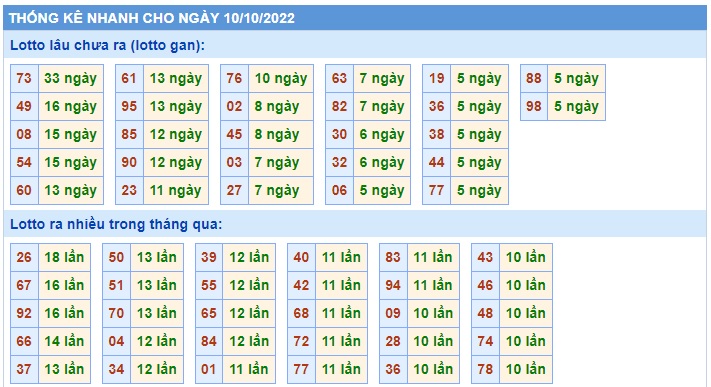This screenshot has height=387, width=711.
Task: Click lotto number 27
Action: (234, 191)
